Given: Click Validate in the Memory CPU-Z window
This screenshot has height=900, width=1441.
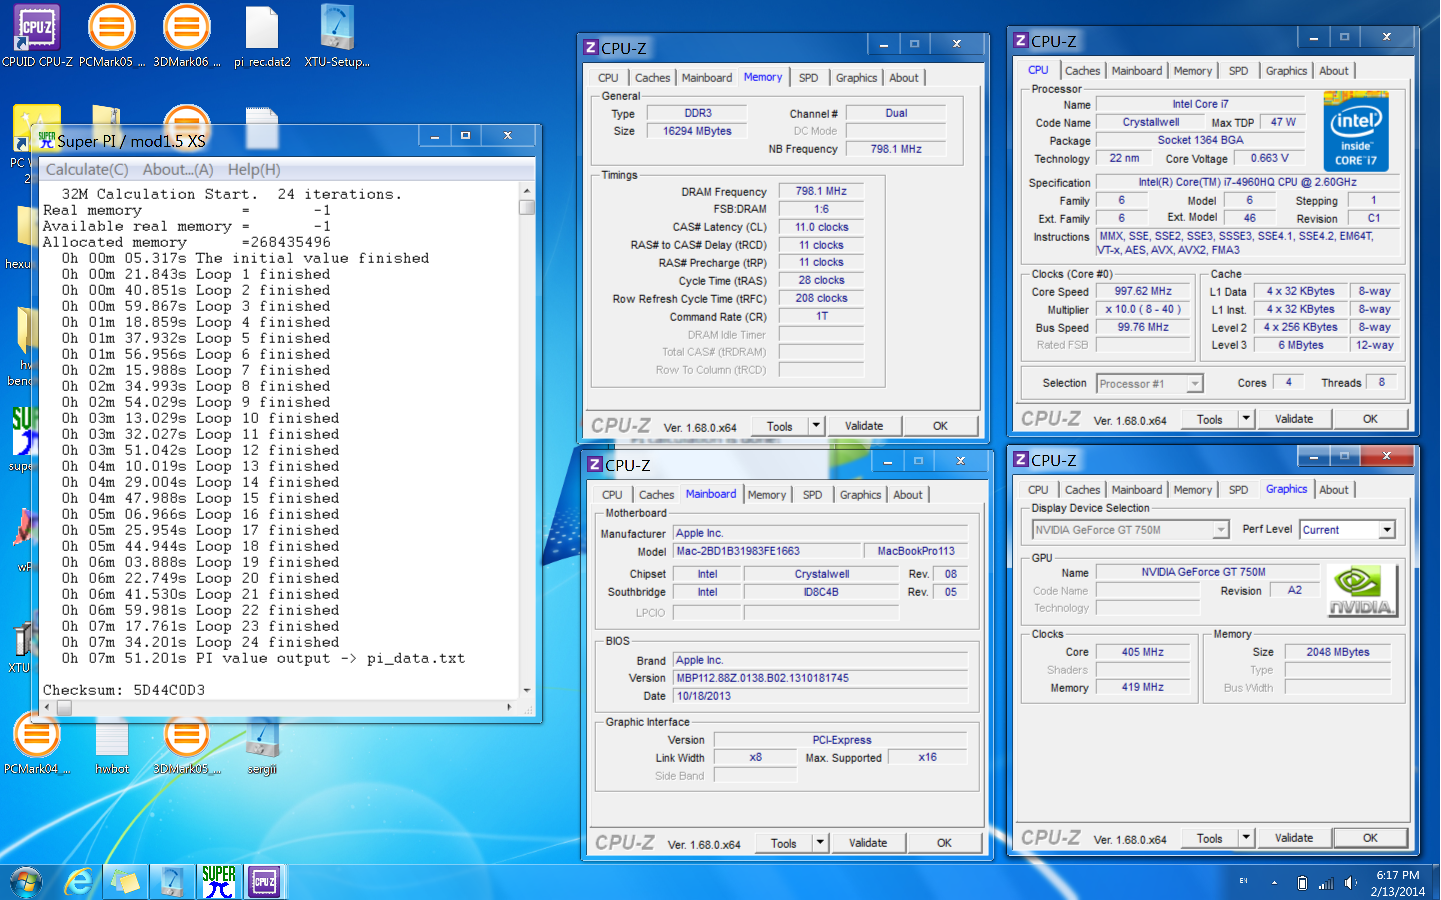Looking at the screenshot, I should (x=864, y=426).
